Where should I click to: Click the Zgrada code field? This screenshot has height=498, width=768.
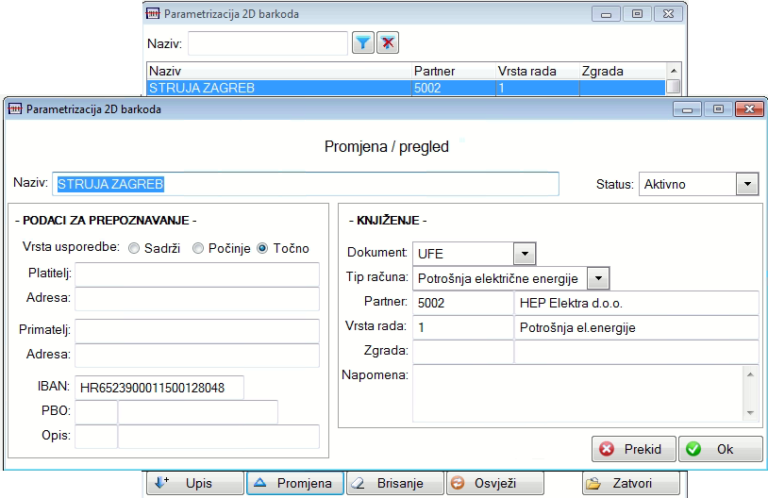(x=463, y=352)
